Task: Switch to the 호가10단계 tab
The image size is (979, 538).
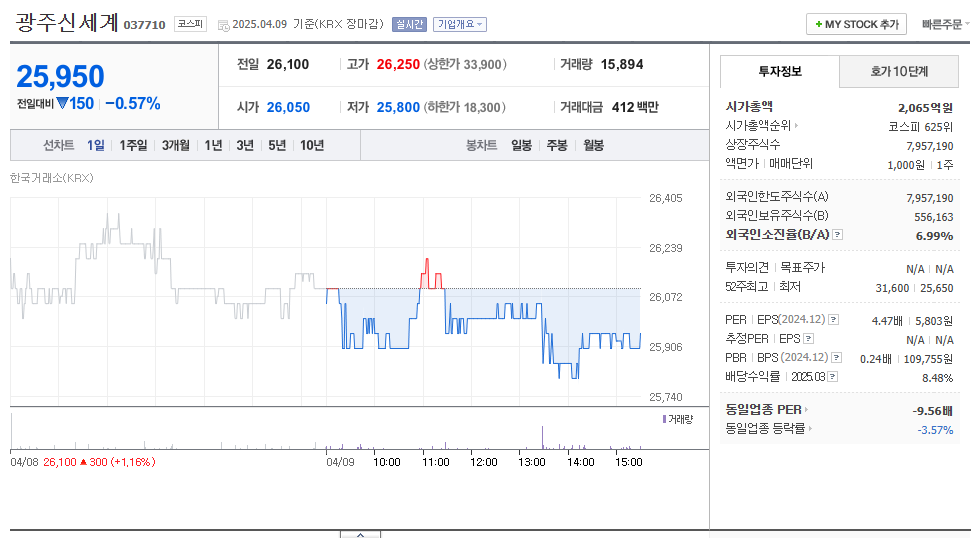Action: (x=899, y=71)
